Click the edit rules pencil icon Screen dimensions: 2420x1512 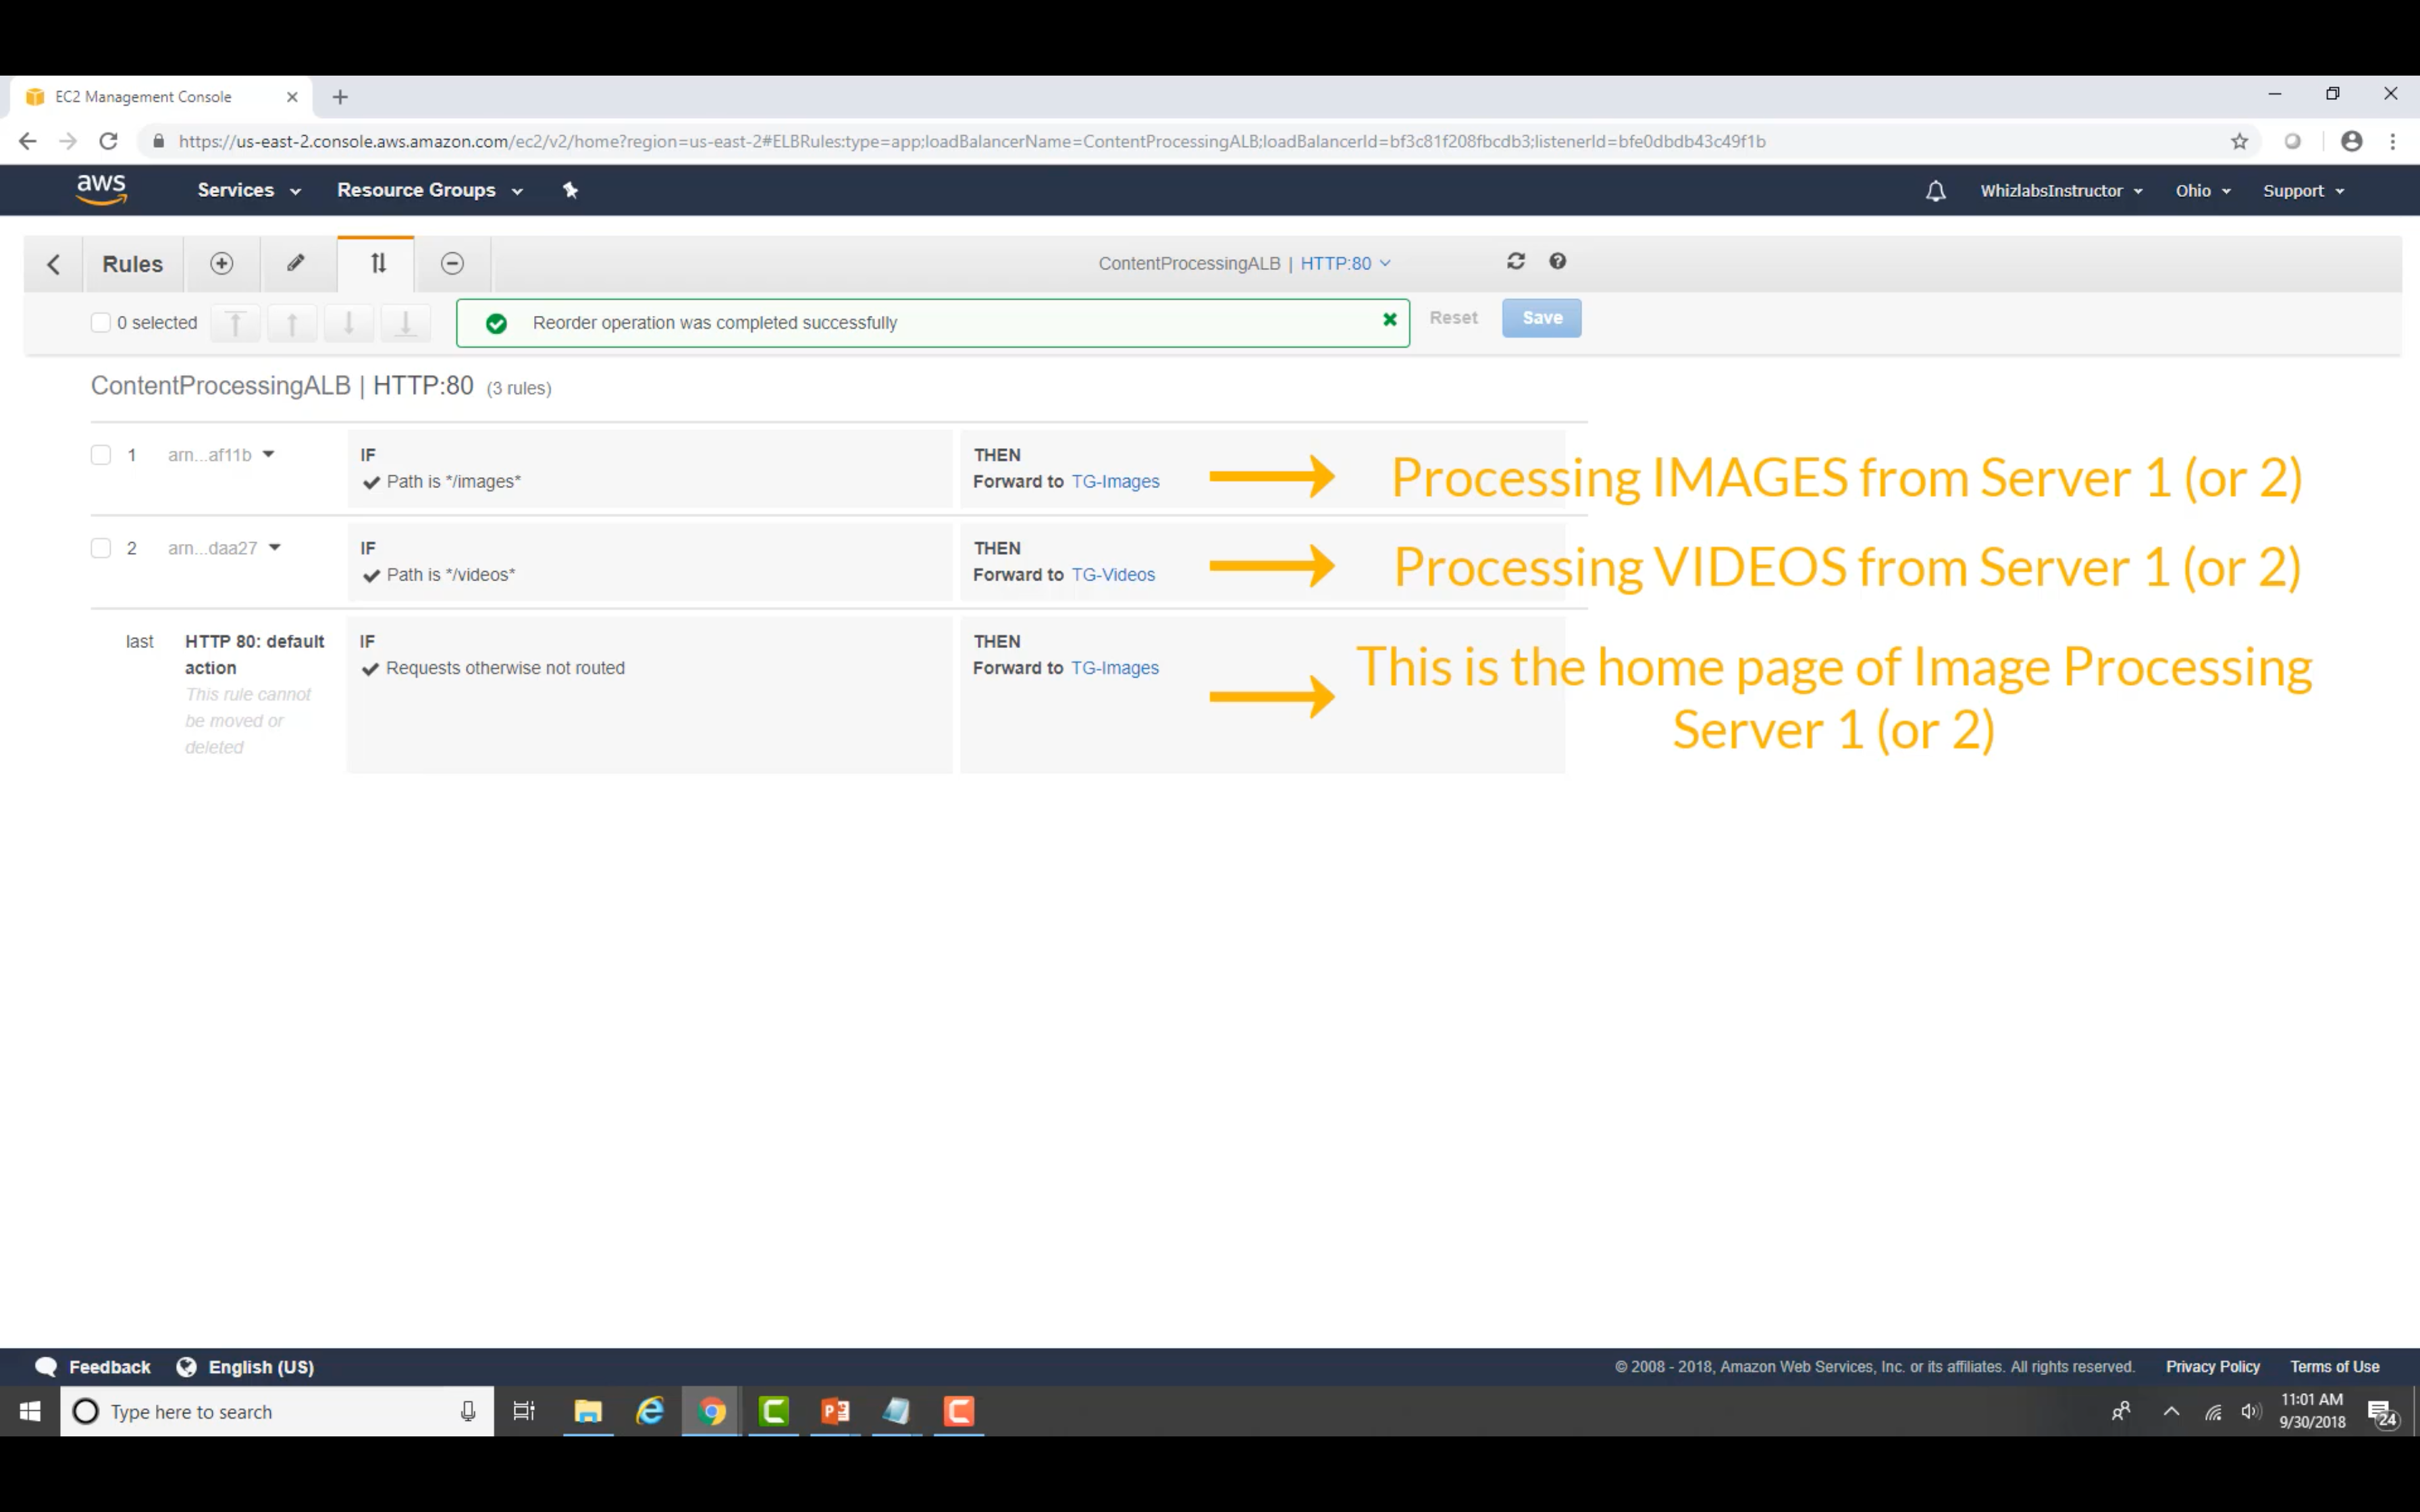(296, 263)
